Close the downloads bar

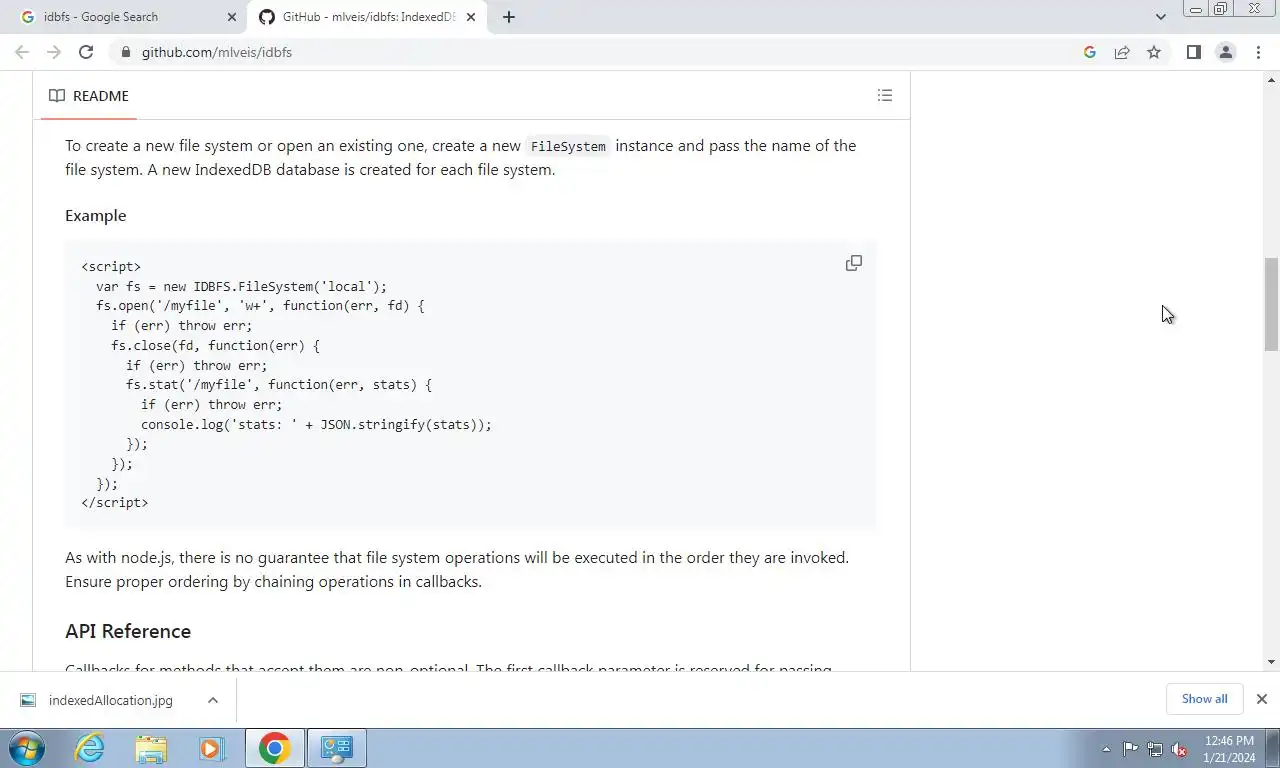(x=1261, y=699)
